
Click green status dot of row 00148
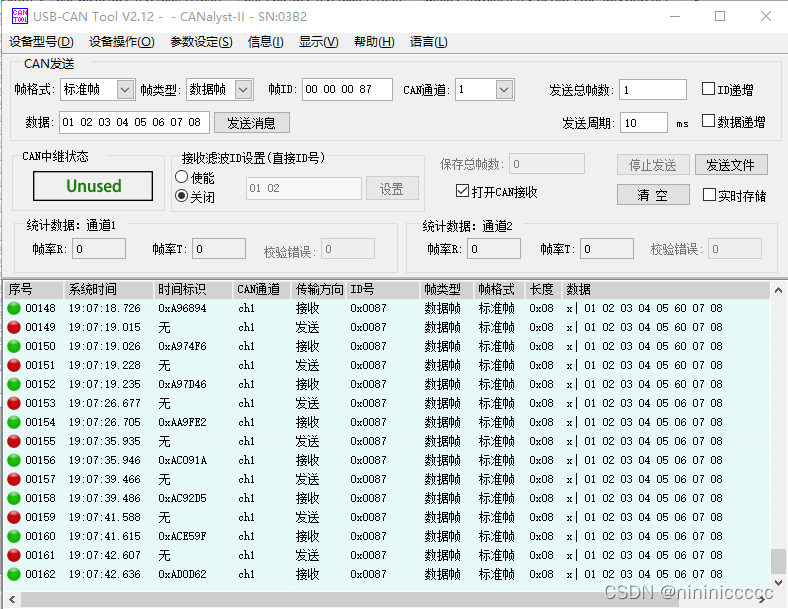pyautogui.click(x=14, y=308)
